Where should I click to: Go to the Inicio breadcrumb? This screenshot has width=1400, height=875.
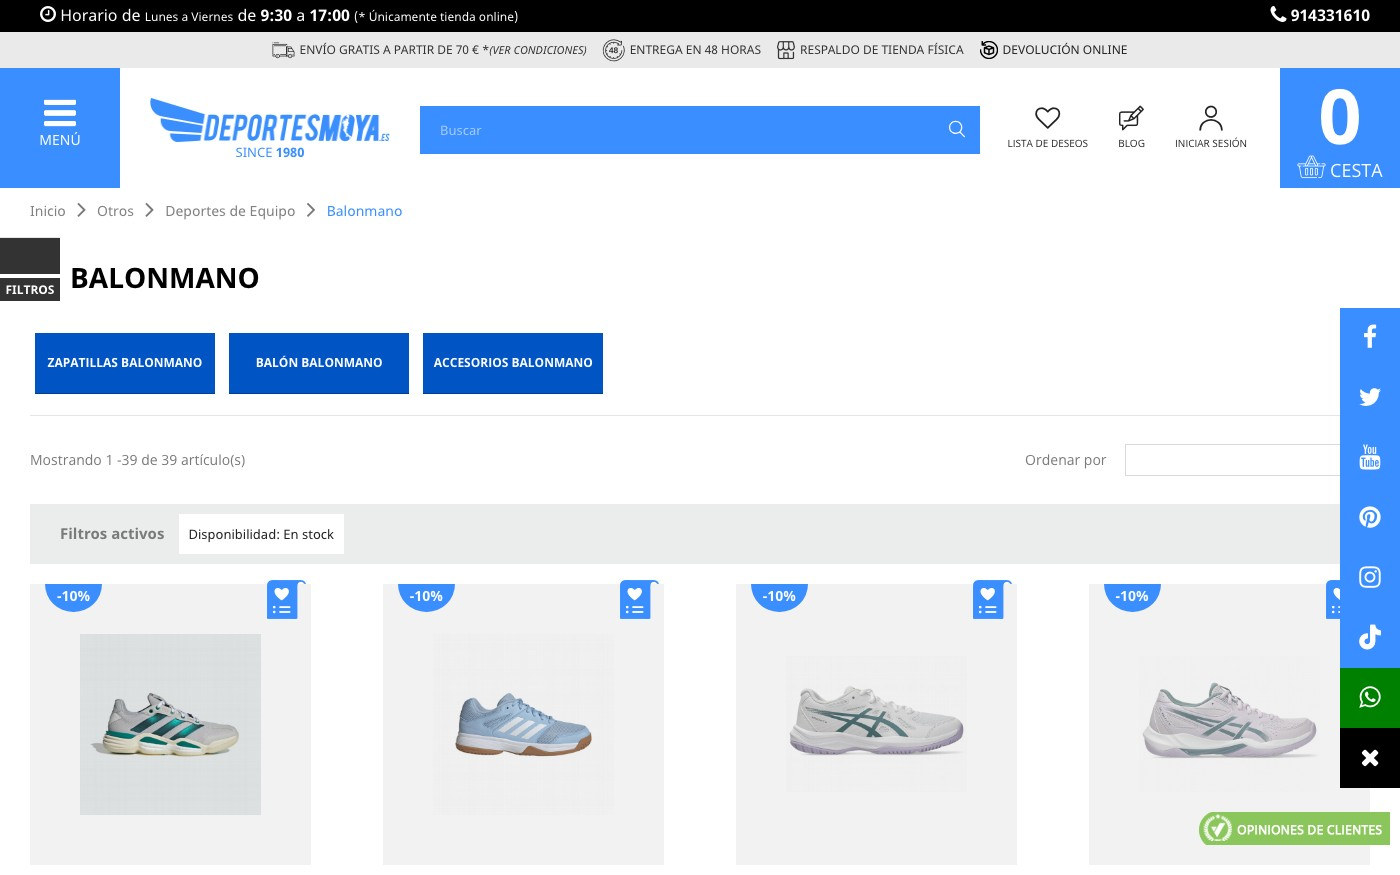tap(48, 211)
